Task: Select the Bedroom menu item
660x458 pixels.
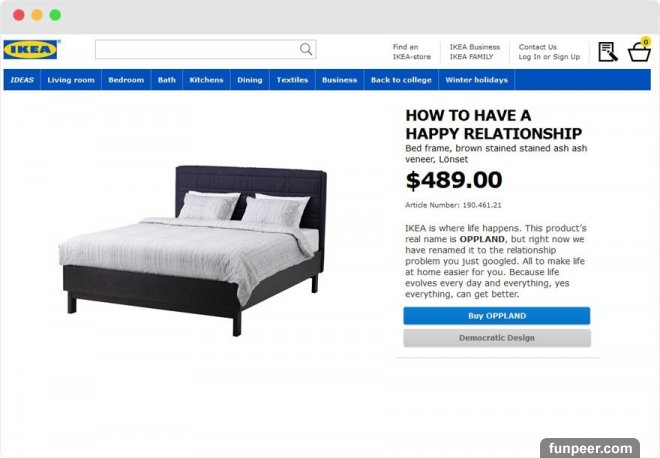Action: (126, 80)
